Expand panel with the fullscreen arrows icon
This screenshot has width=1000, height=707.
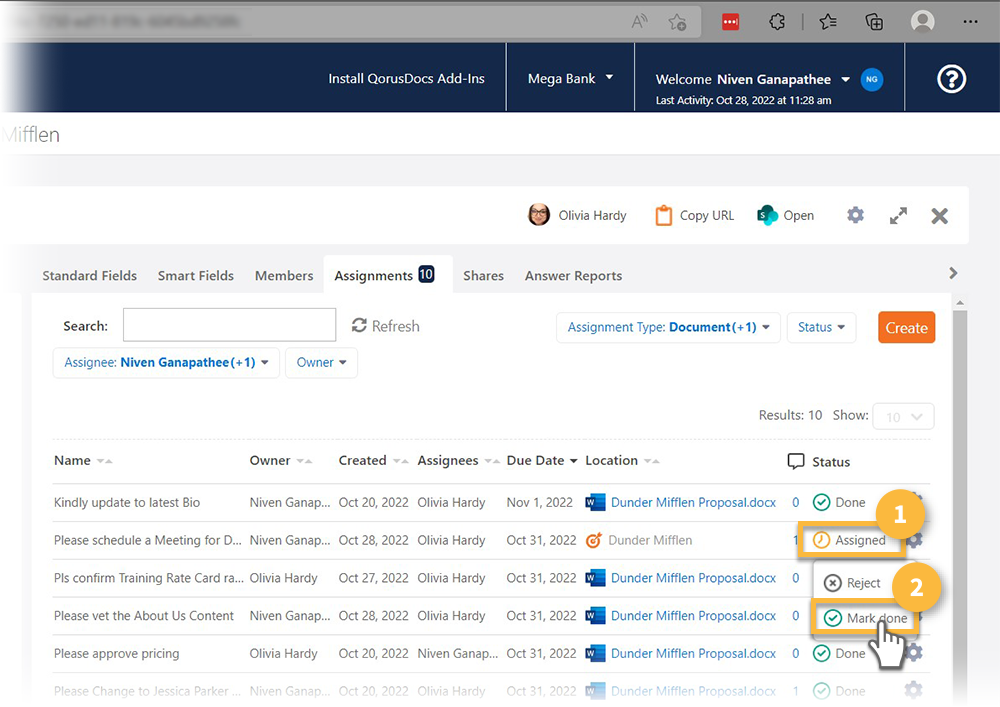[898, 215]
